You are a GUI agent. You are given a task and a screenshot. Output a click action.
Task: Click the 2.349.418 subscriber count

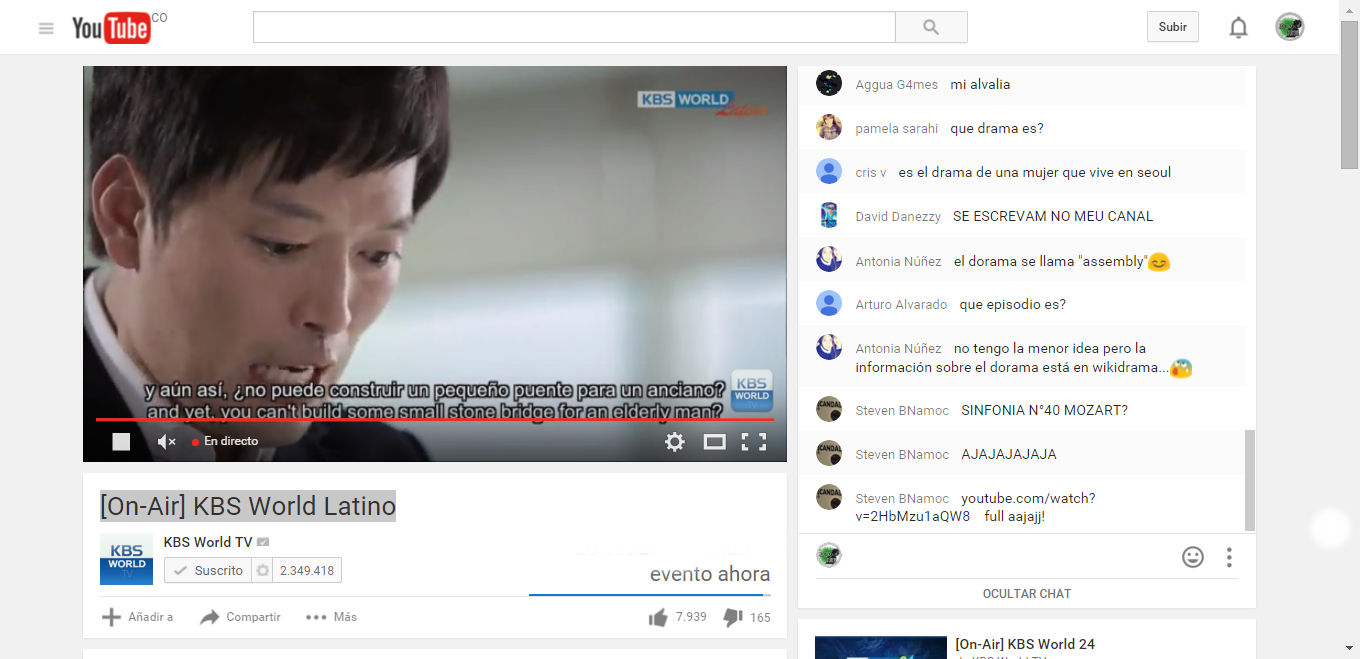(x=307, y=570)
